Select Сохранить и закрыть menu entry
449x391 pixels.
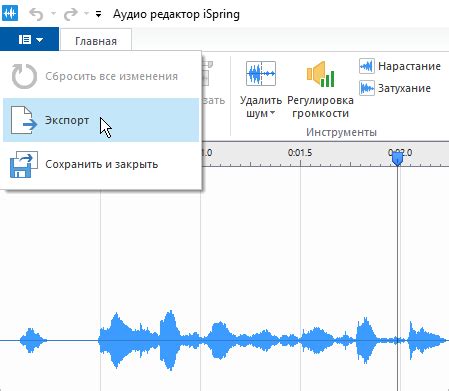(101, 164)
